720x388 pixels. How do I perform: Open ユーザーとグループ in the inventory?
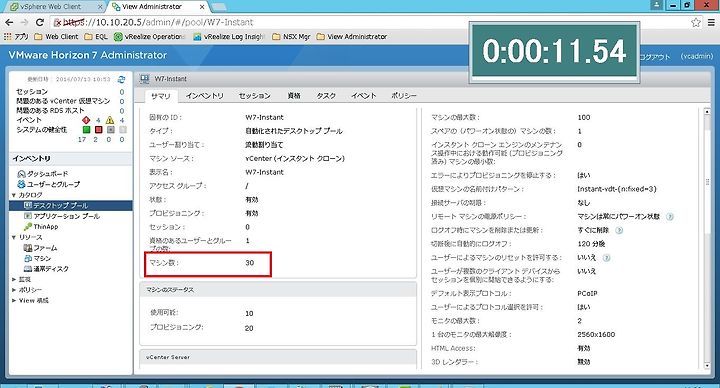(x=49, y=184)
